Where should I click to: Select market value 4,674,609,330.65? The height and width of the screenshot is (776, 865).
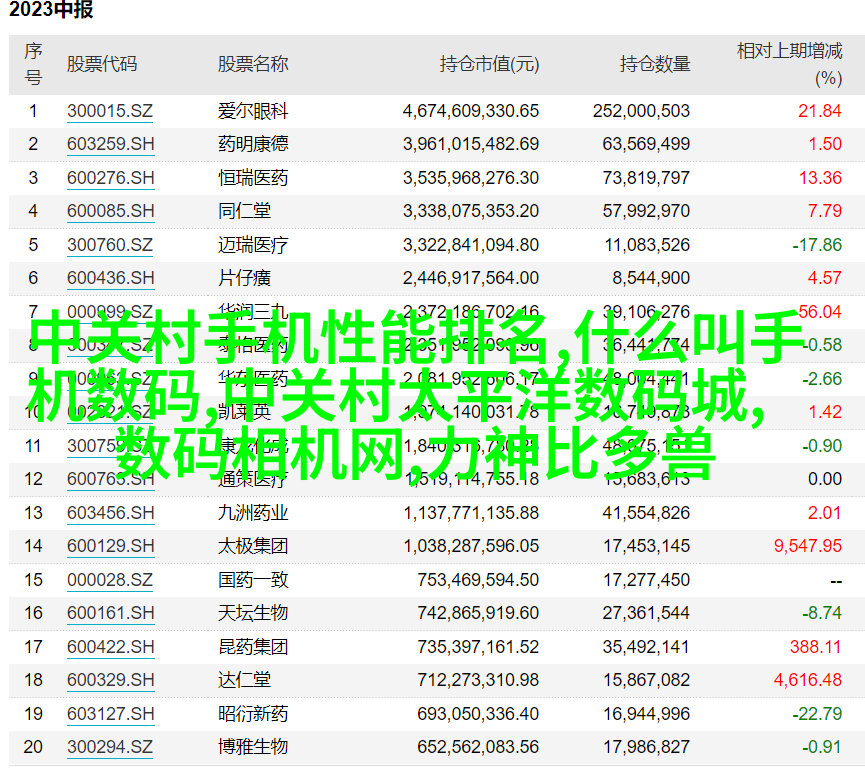471,111
